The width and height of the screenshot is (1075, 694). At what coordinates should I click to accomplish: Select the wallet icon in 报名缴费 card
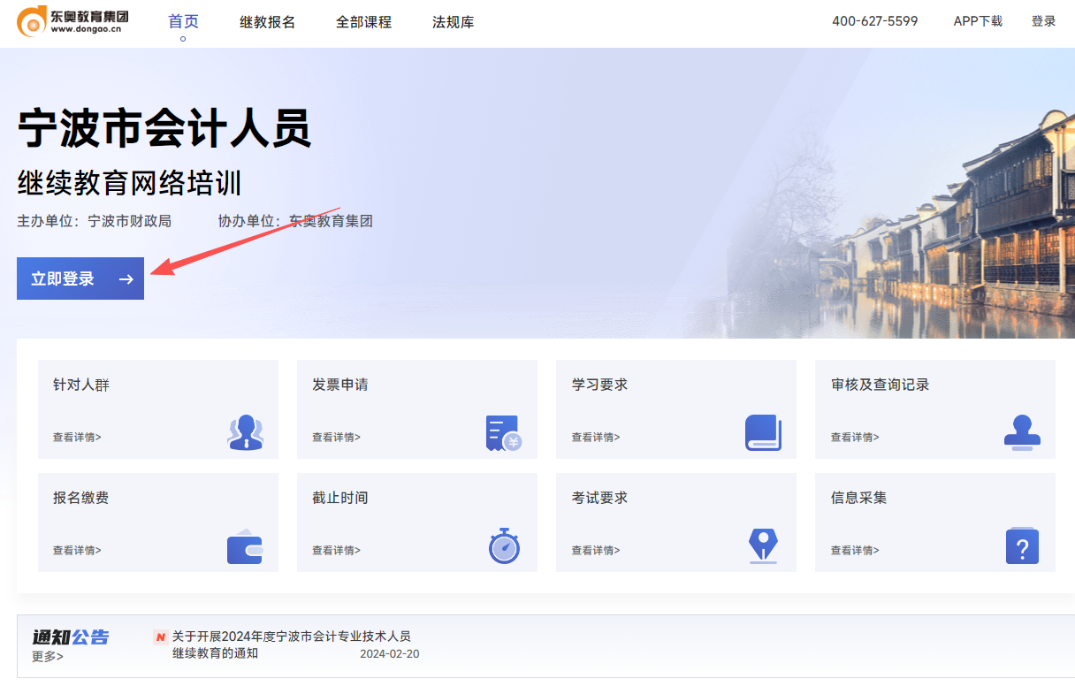click(245, 545)
